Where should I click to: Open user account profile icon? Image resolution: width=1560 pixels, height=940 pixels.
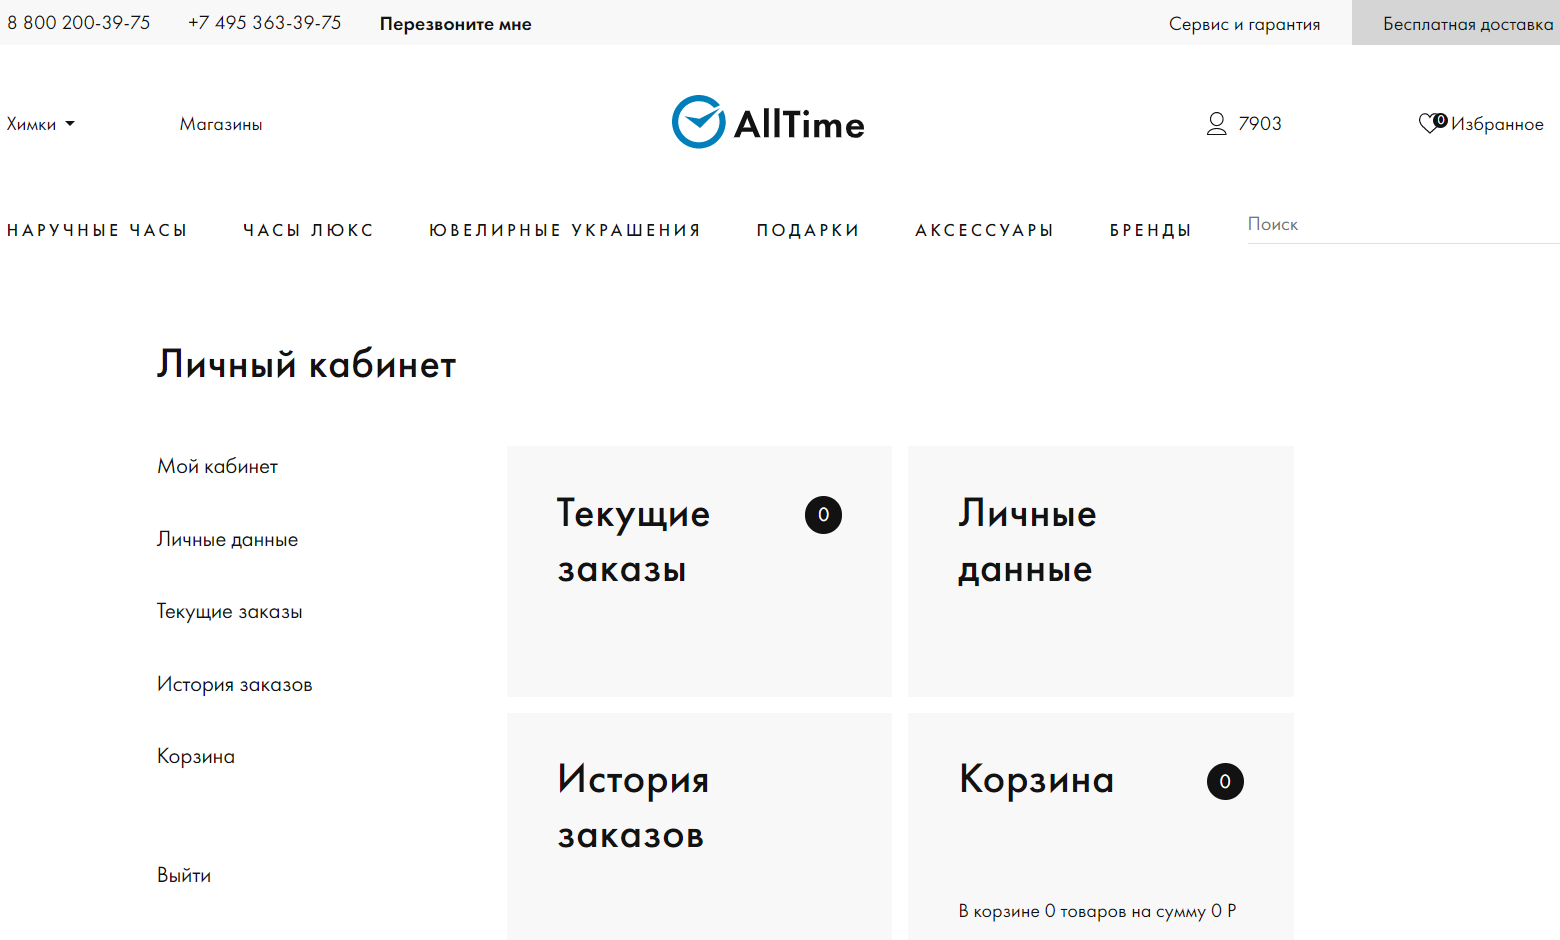(1216, 124)
